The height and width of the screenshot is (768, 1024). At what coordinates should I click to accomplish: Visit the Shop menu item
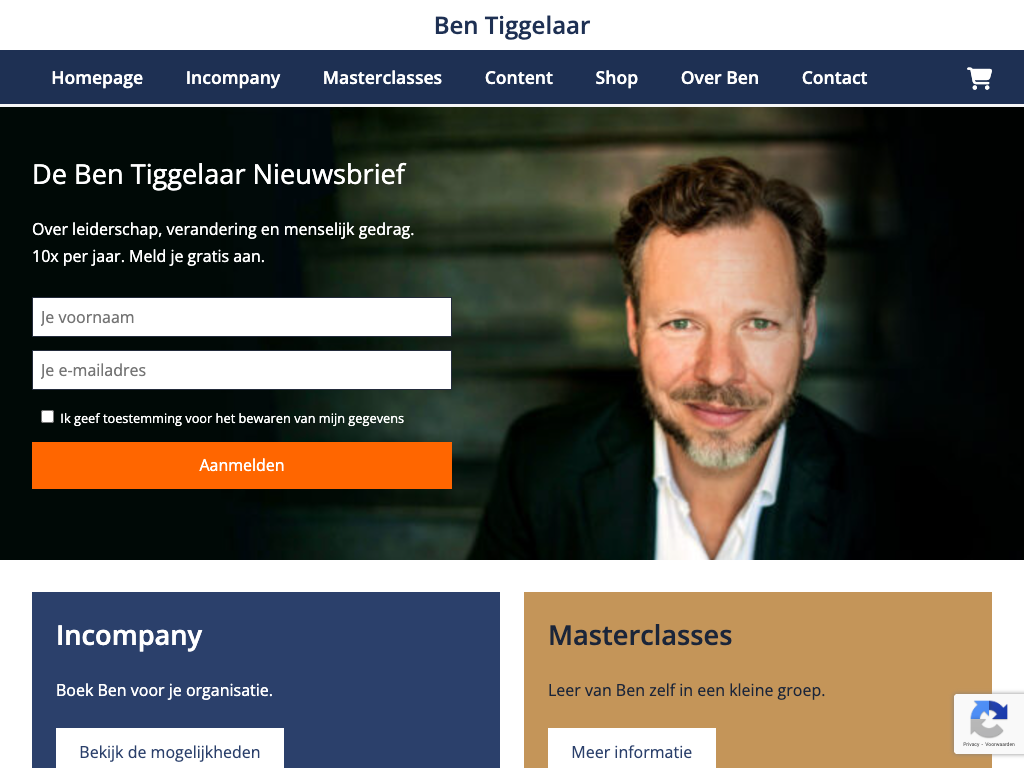coord(616,78)
